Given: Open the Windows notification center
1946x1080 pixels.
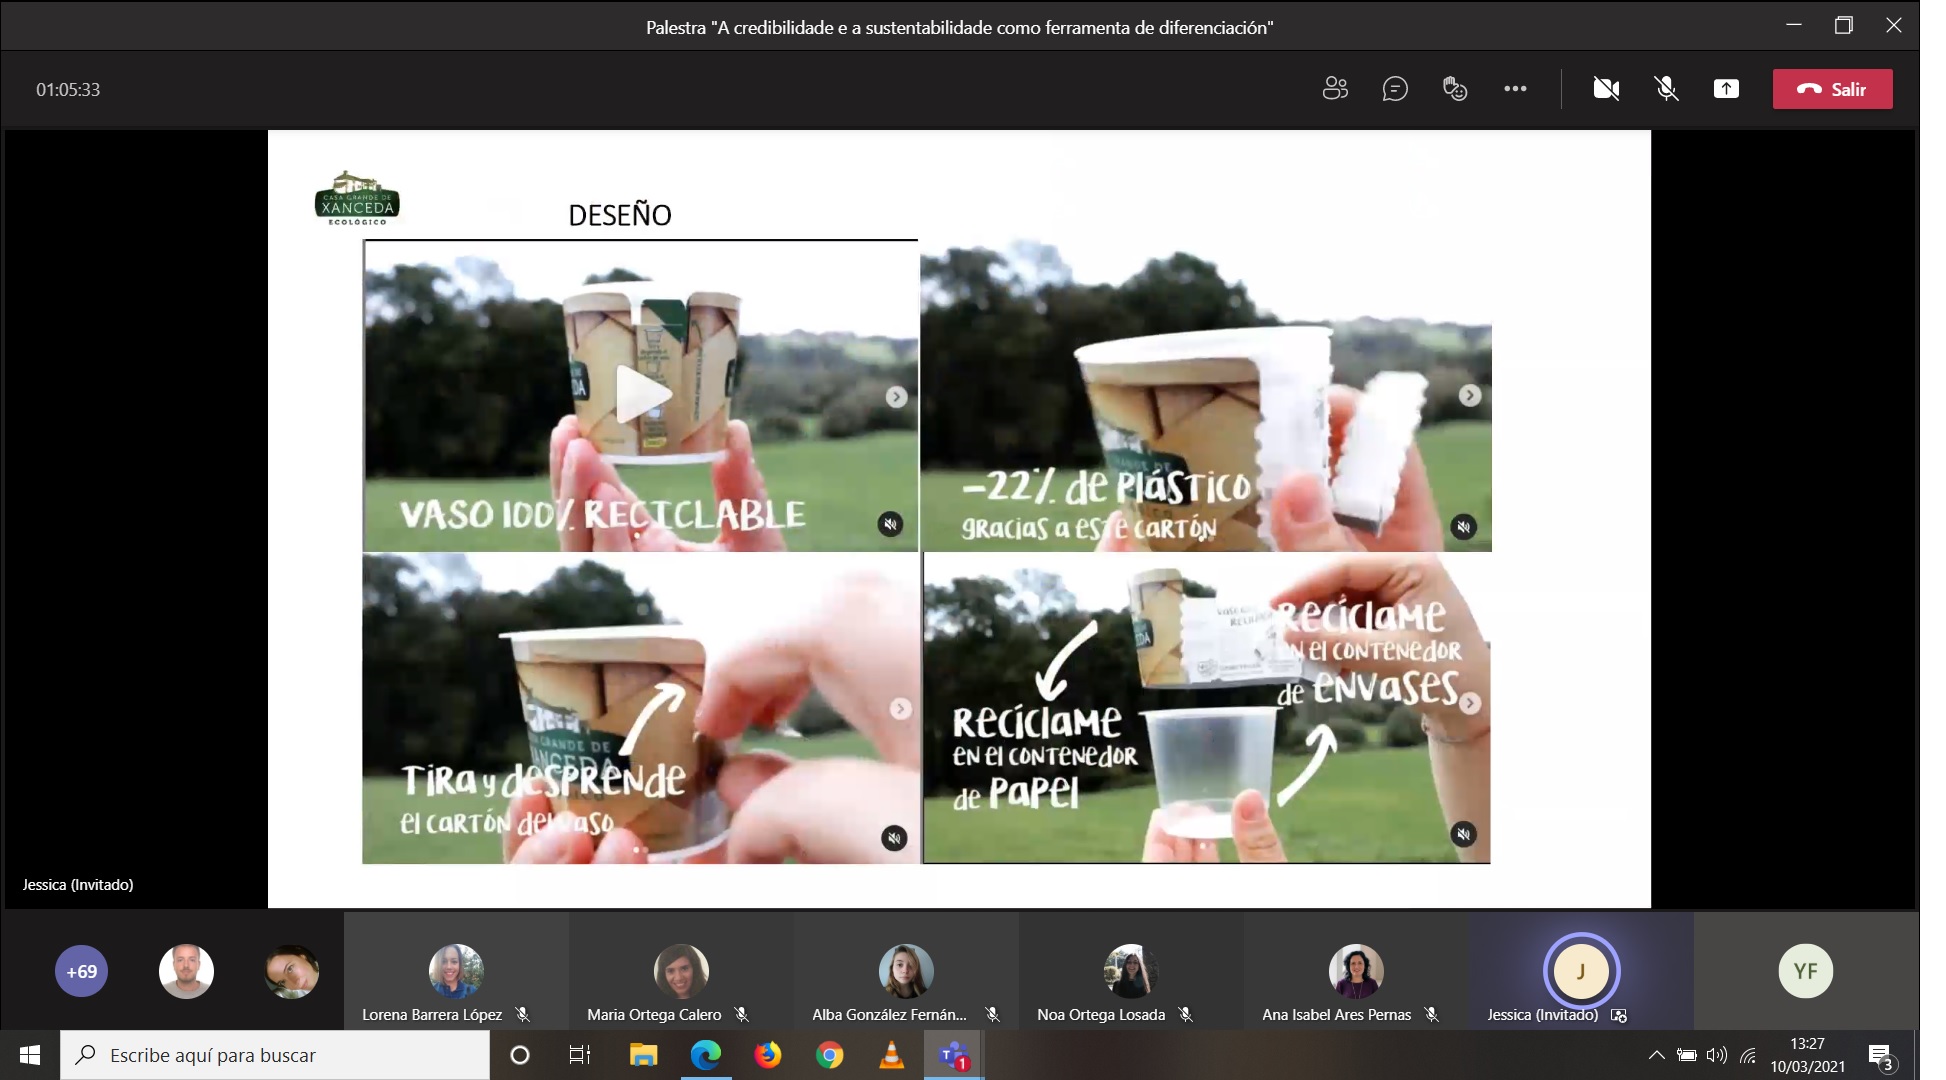Looking at the screenshot, I should pyautogui.click(x=1881, y=1056).
